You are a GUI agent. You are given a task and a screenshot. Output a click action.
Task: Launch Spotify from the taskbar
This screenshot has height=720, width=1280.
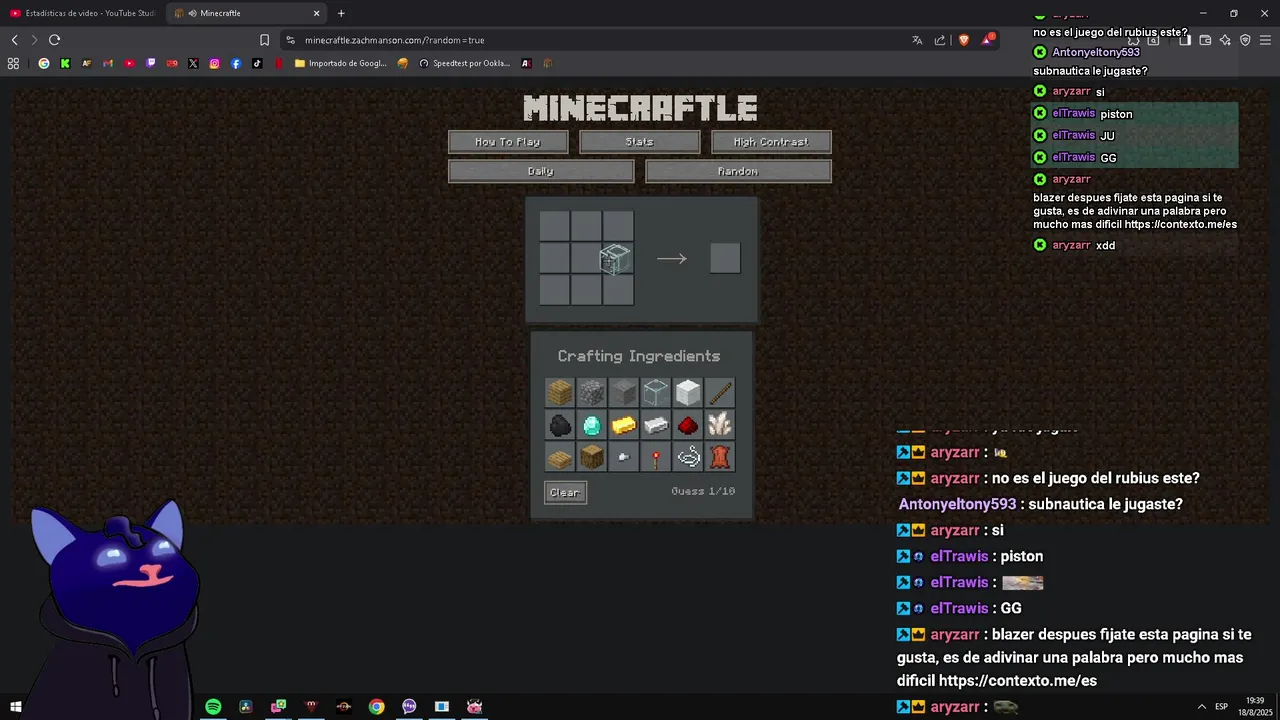pyautogui.click(x=213, y=707)
